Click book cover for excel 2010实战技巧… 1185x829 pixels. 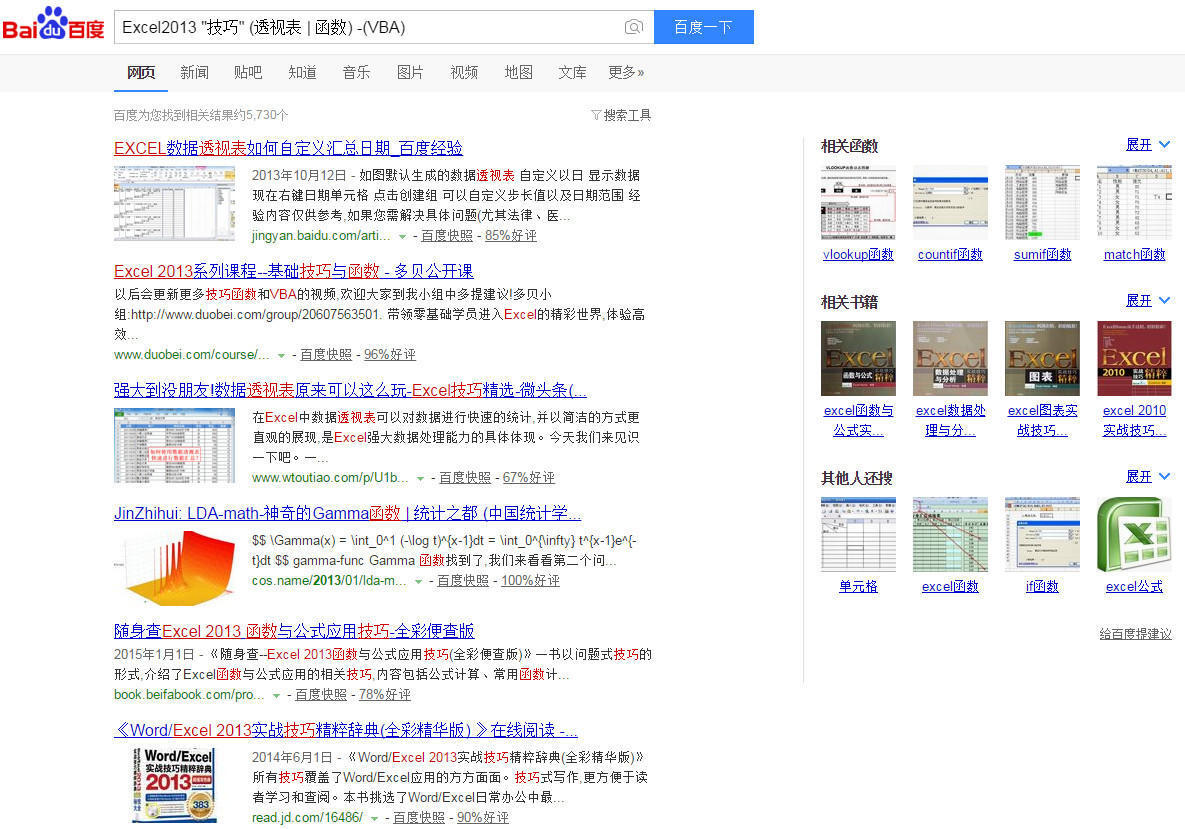pyautogui.click(x=1134, y=358)
